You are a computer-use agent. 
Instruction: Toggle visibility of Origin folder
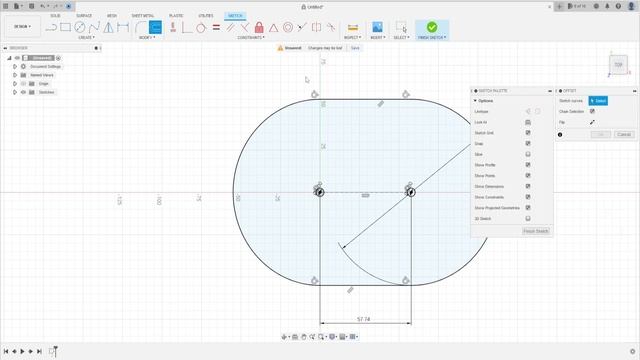[x=23, y=84]
